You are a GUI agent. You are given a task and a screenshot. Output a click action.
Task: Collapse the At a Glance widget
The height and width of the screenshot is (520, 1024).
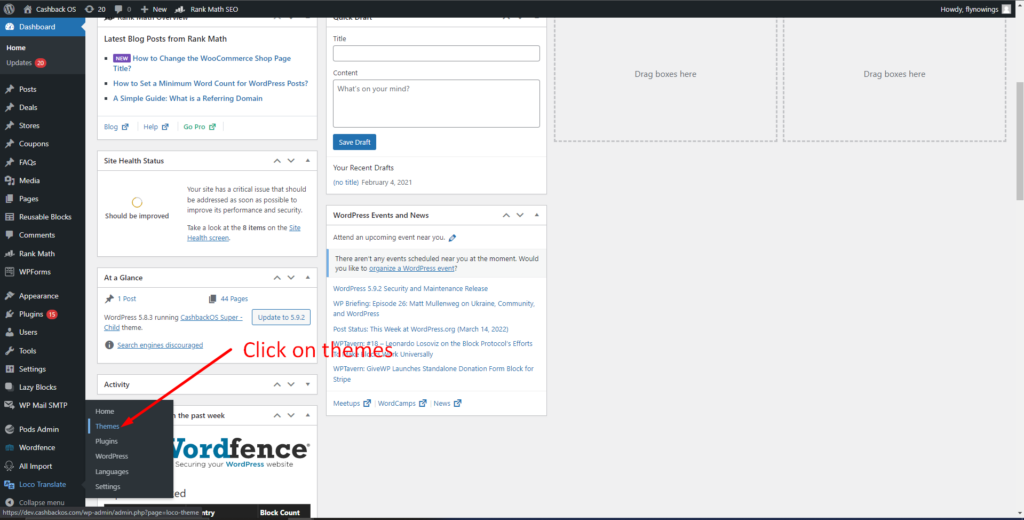click(308, 278)
